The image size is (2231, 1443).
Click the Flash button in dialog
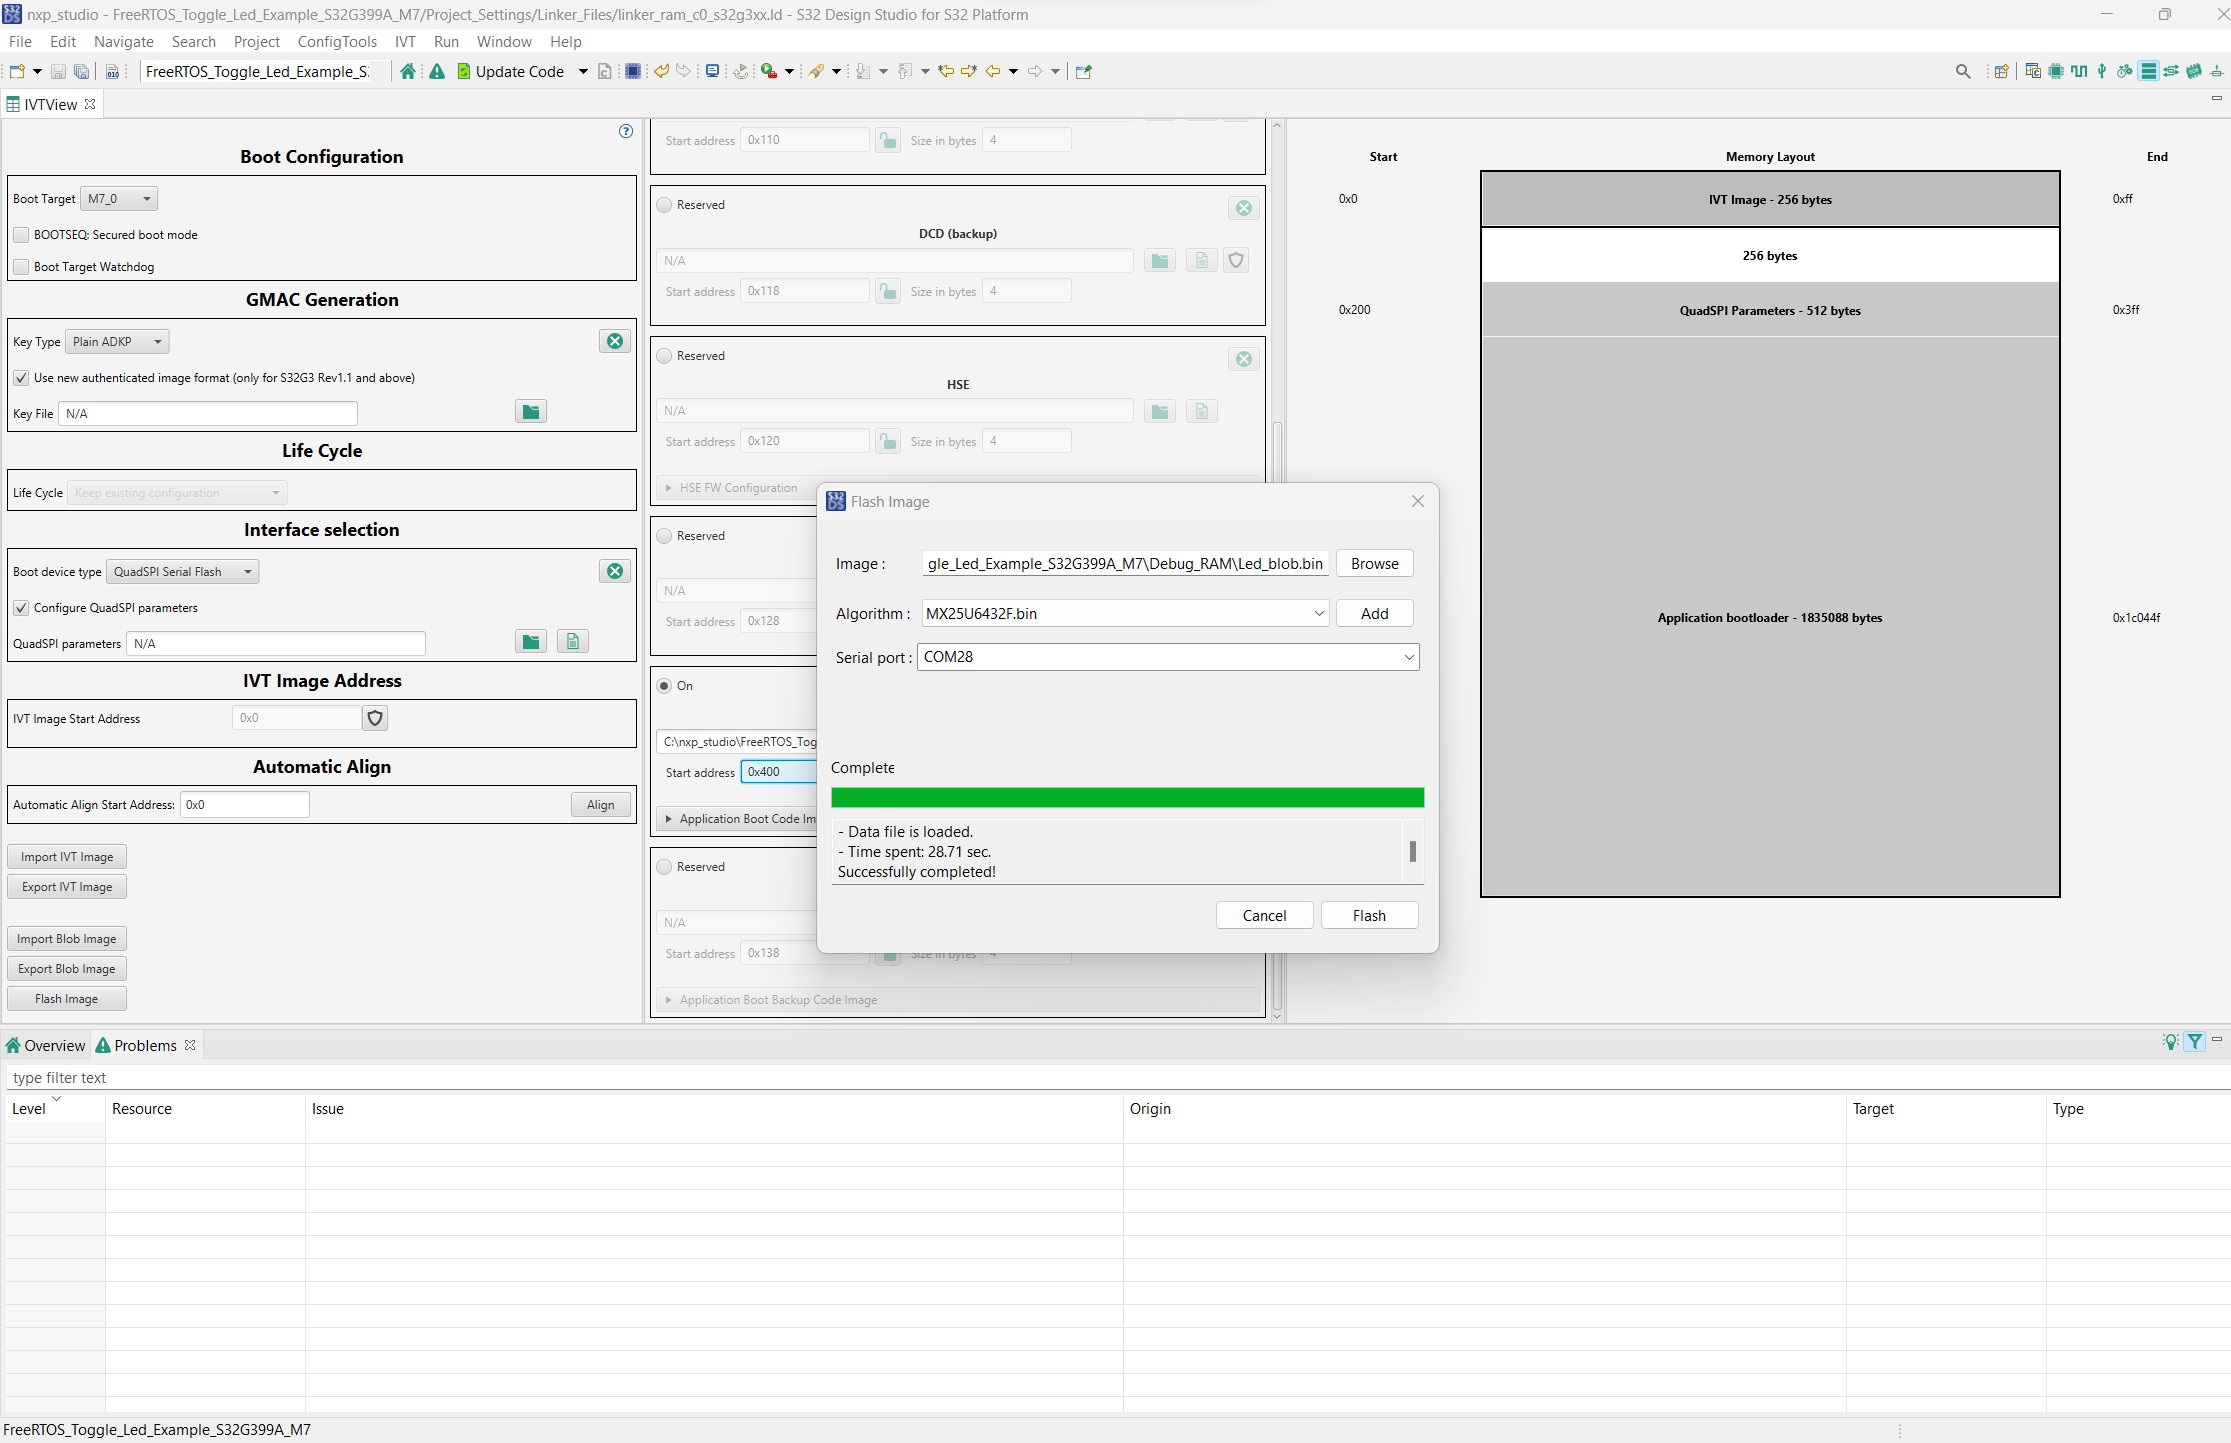click(1368, 915)
